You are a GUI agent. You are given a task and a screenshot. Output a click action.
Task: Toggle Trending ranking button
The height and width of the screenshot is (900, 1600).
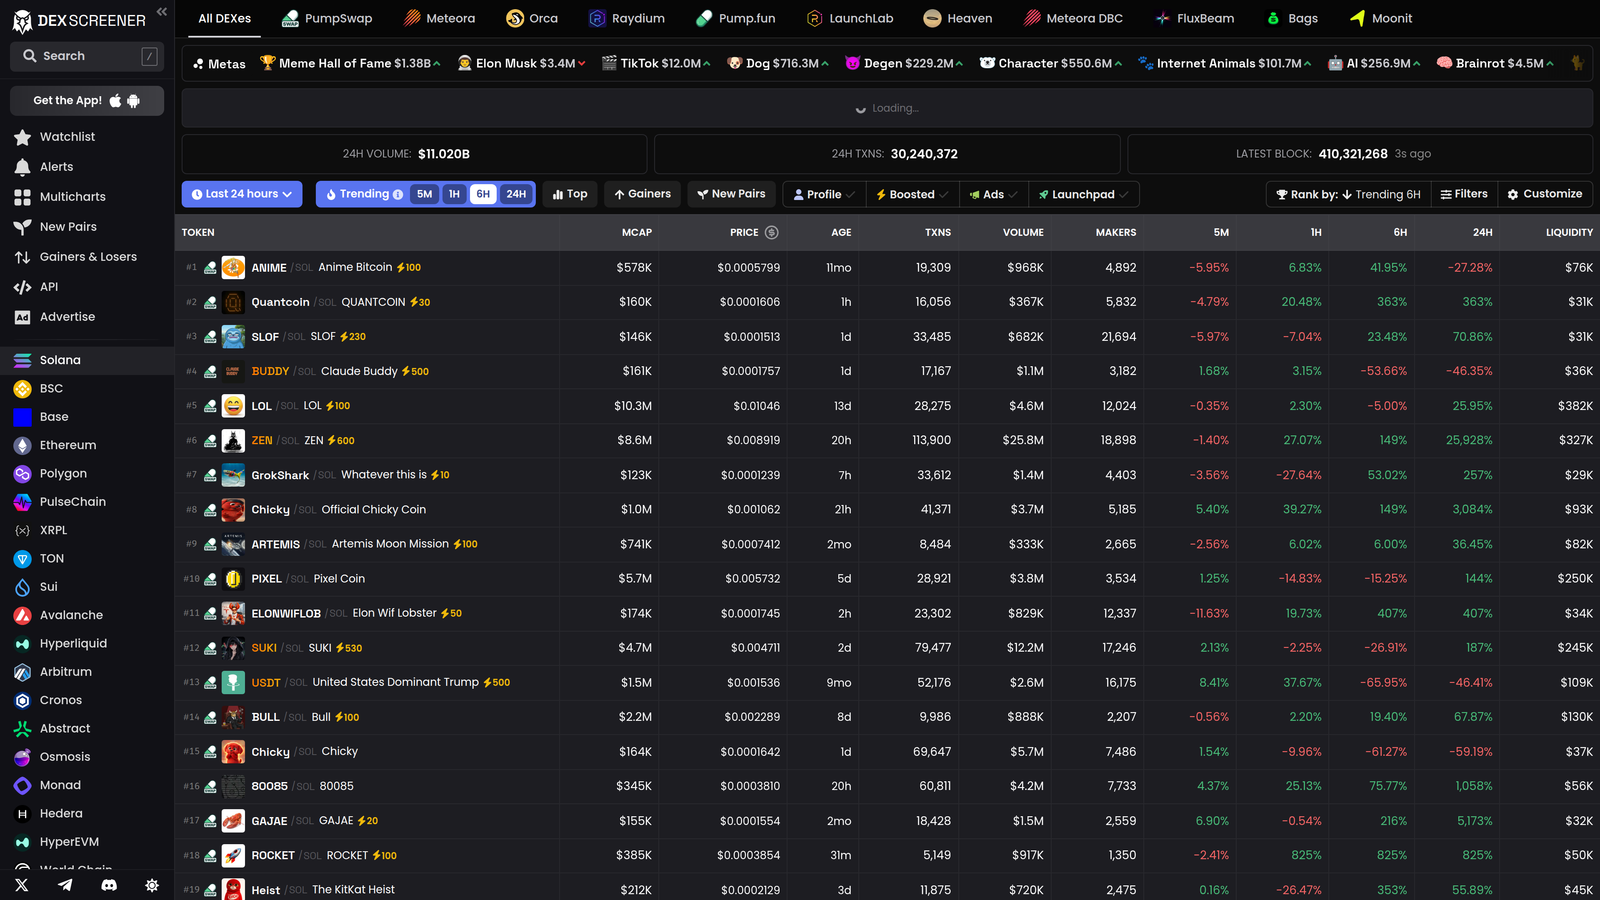coord(364,194)
